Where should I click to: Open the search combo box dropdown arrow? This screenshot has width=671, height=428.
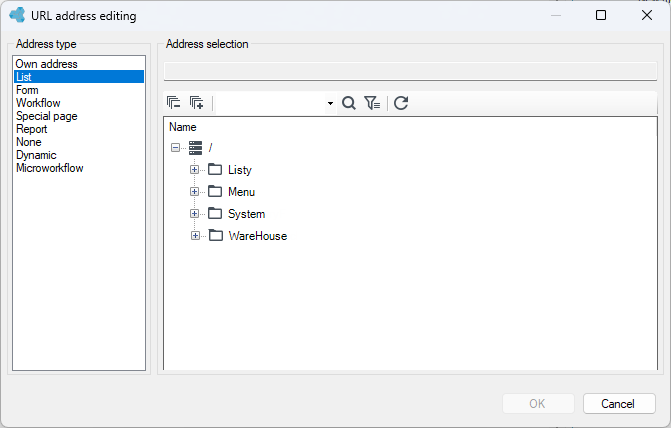click(330, 103)
